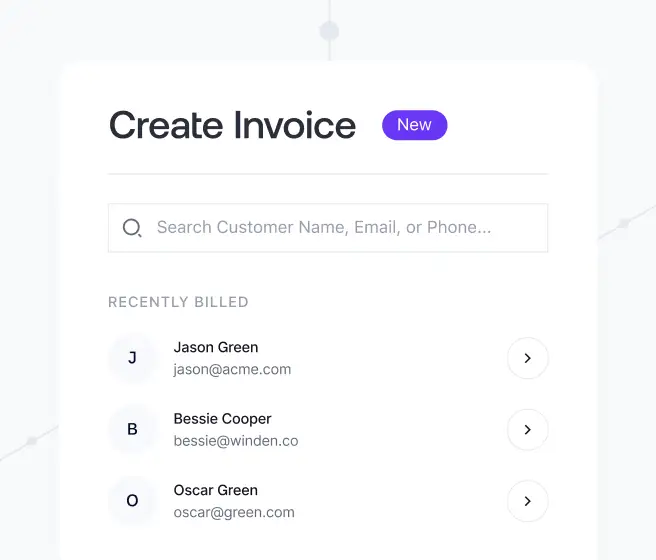Image resolution: width=656 pixels, height=560 pixels.
Task: Focus the Search Customer Name input field
Action: 340,228
